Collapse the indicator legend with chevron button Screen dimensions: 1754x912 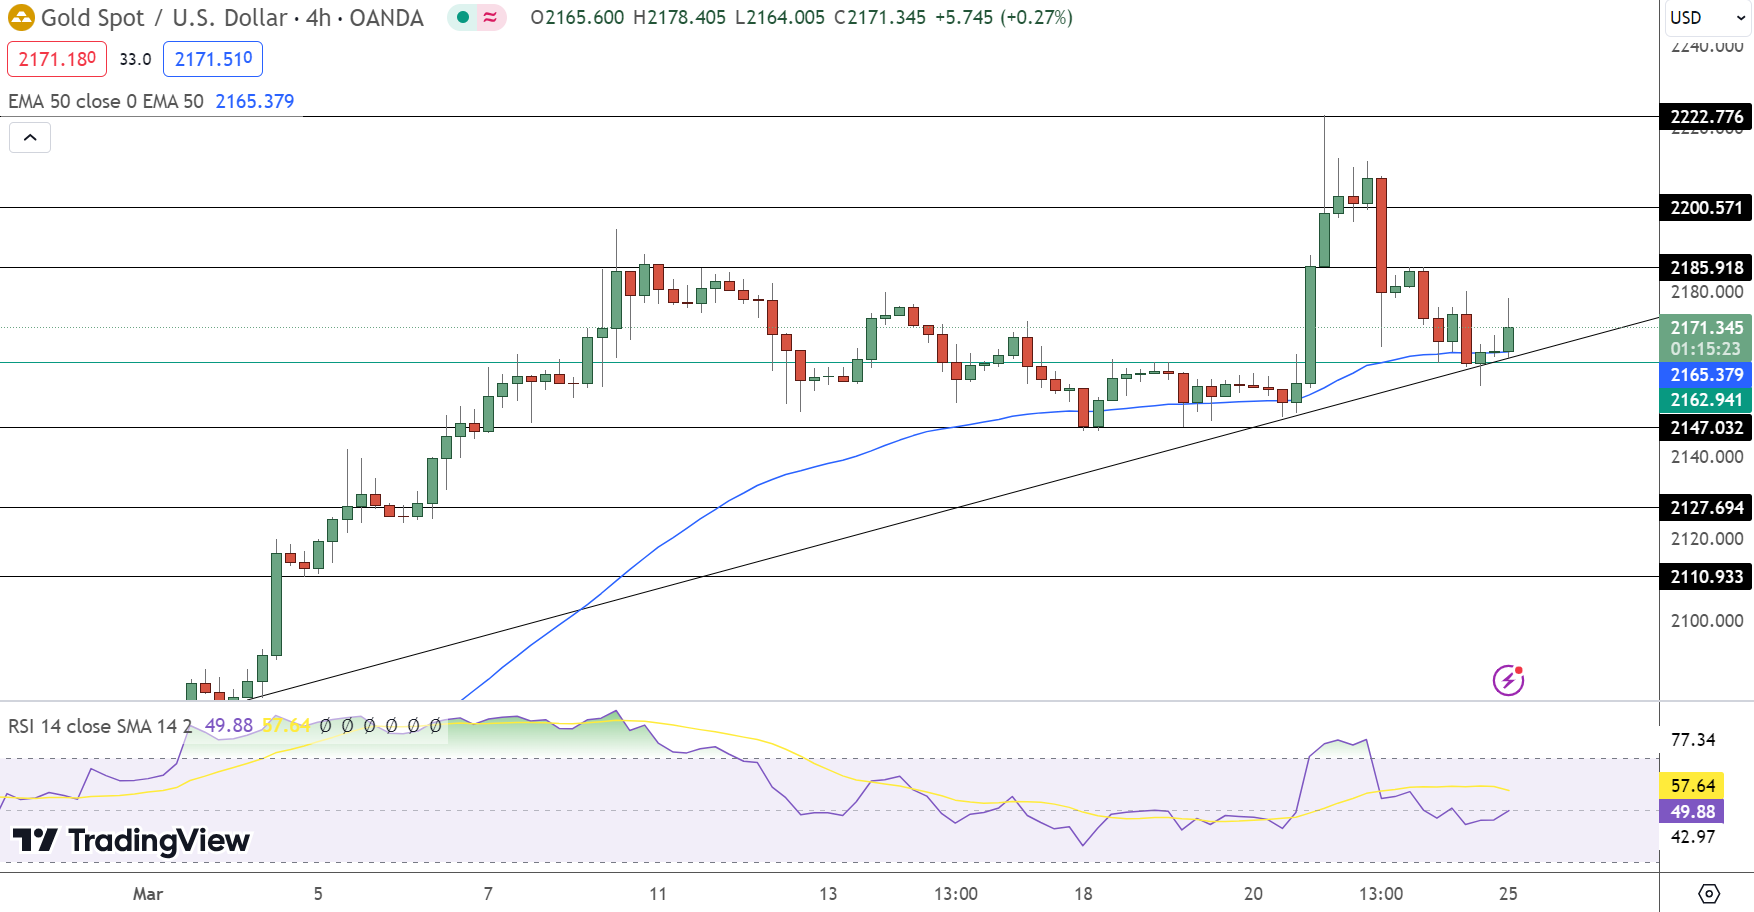(30, 137)
